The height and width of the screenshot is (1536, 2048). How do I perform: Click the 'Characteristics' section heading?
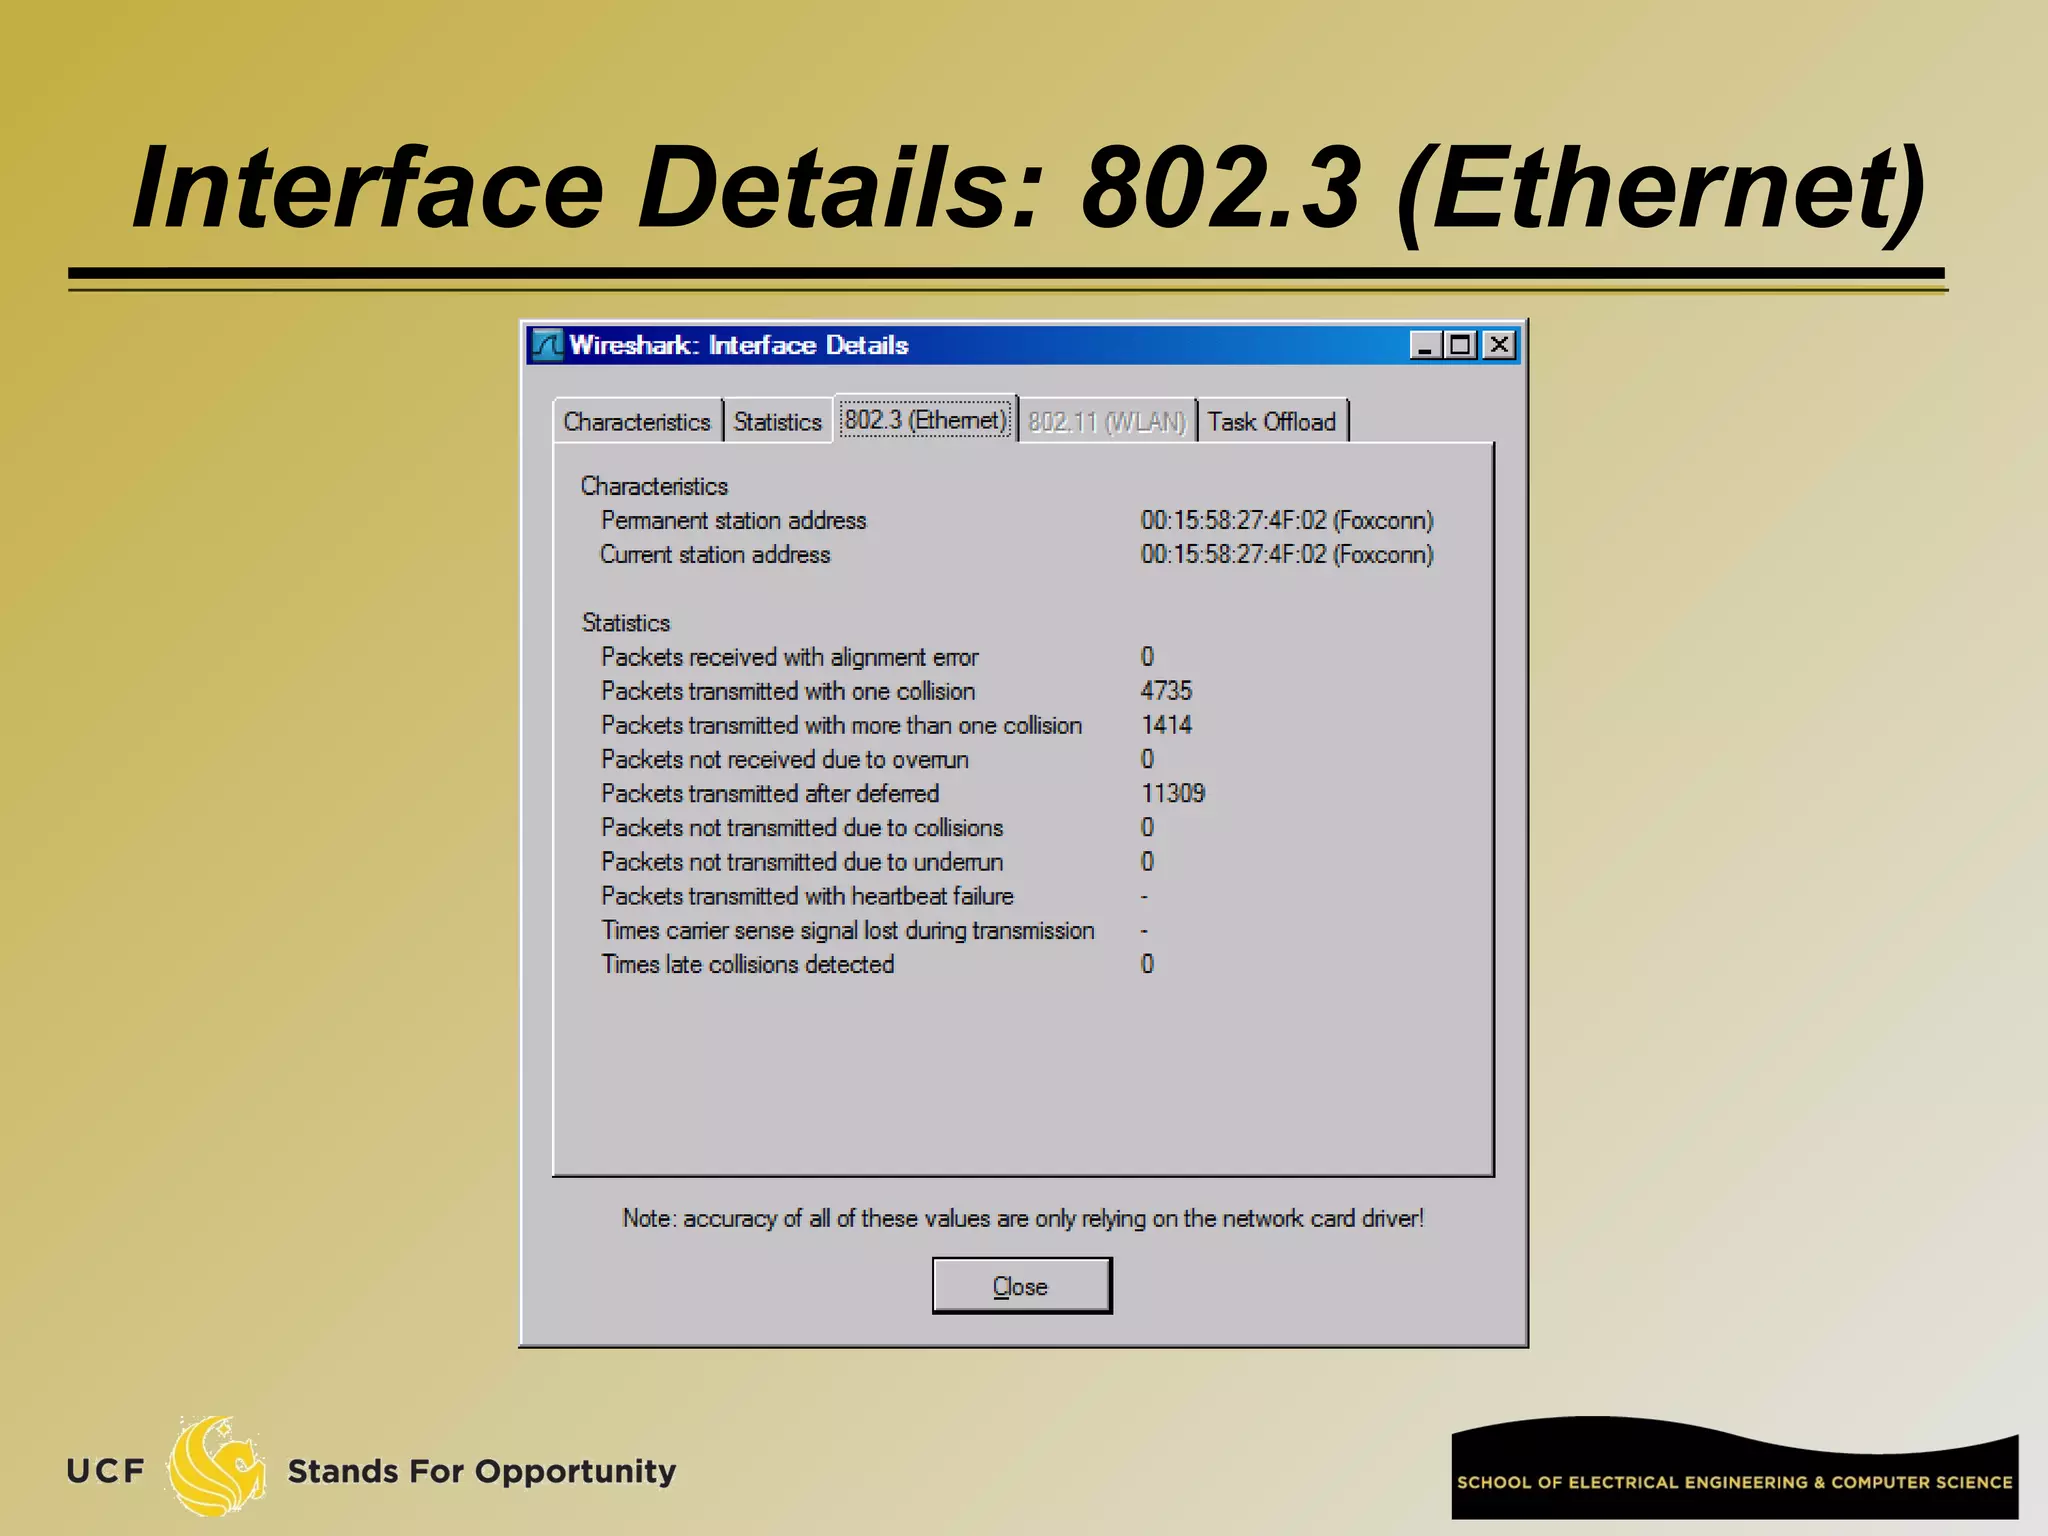coord(654,486)
